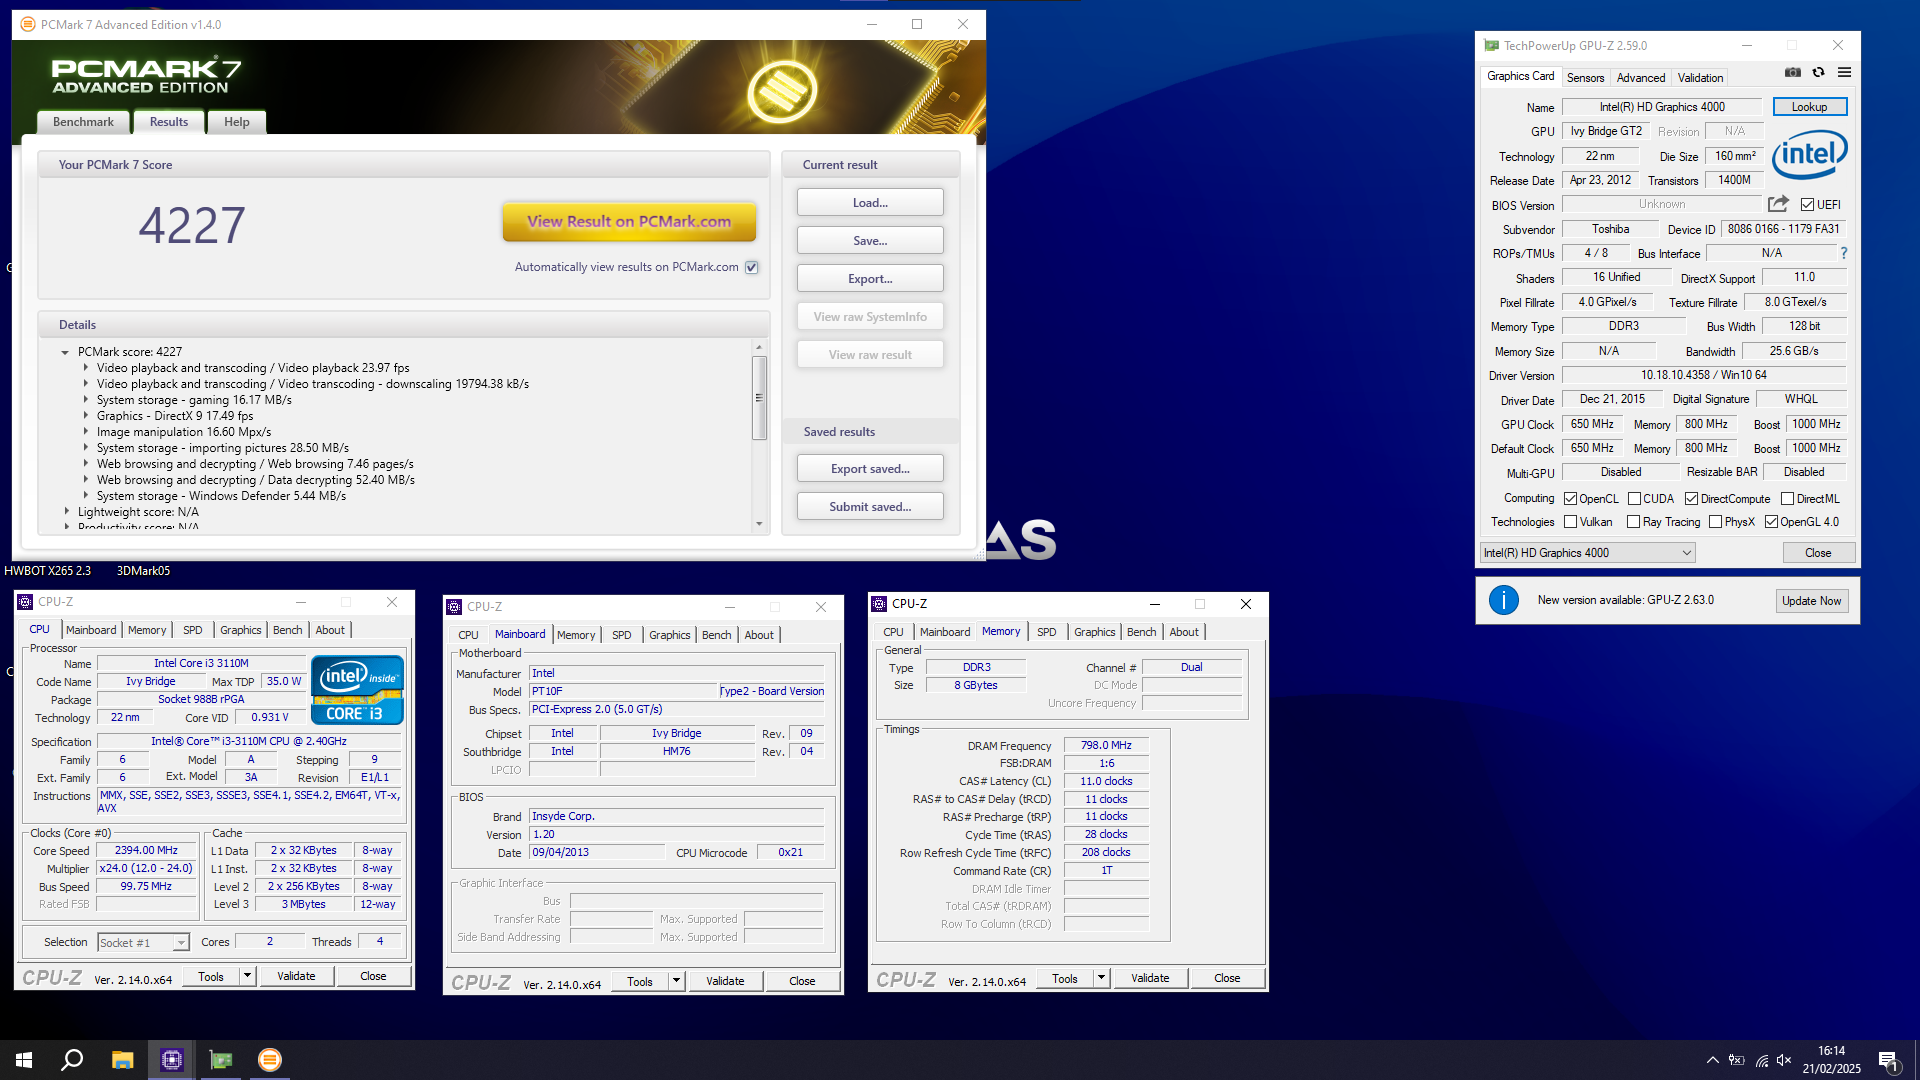This screenshot has width=1920, height=1080.
Task: Open the taskbar search icon
Action: [x=72, y=1060]
